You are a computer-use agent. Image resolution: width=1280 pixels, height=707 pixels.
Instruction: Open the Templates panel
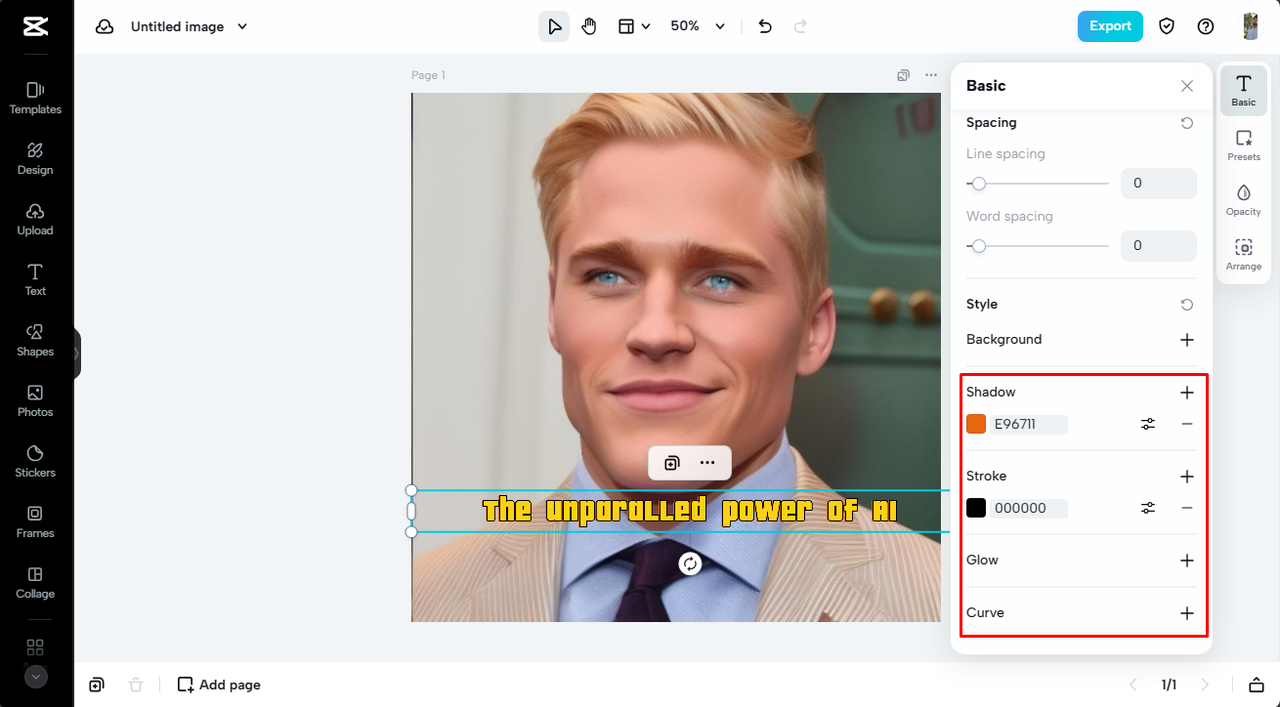pos(35,98)
